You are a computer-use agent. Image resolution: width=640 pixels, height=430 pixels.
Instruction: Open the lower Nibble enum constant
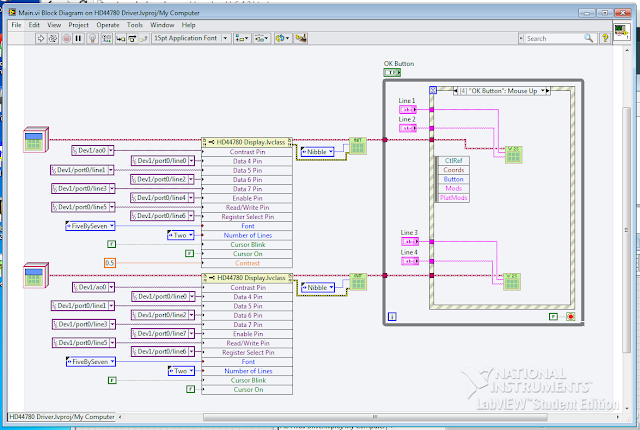[318, 288]
